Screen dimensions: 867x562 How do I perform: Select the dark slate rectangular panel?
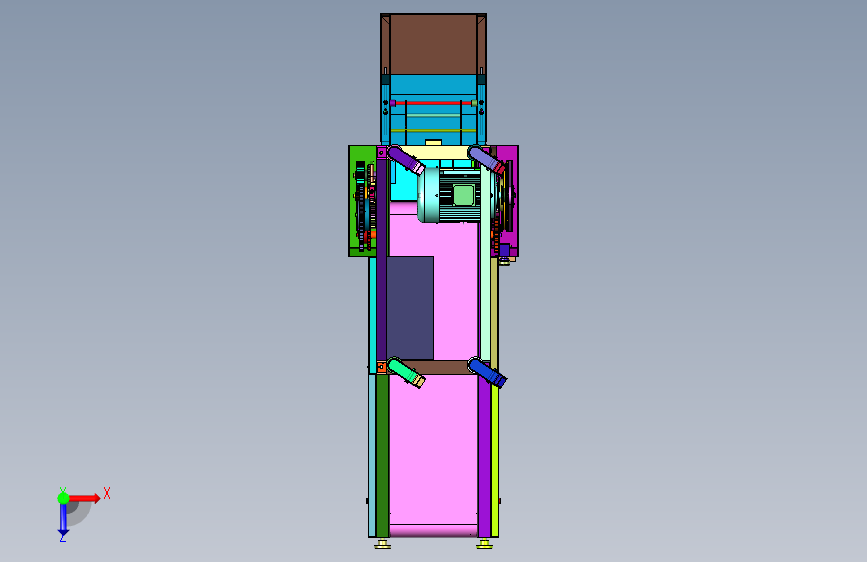coord(410,308)
